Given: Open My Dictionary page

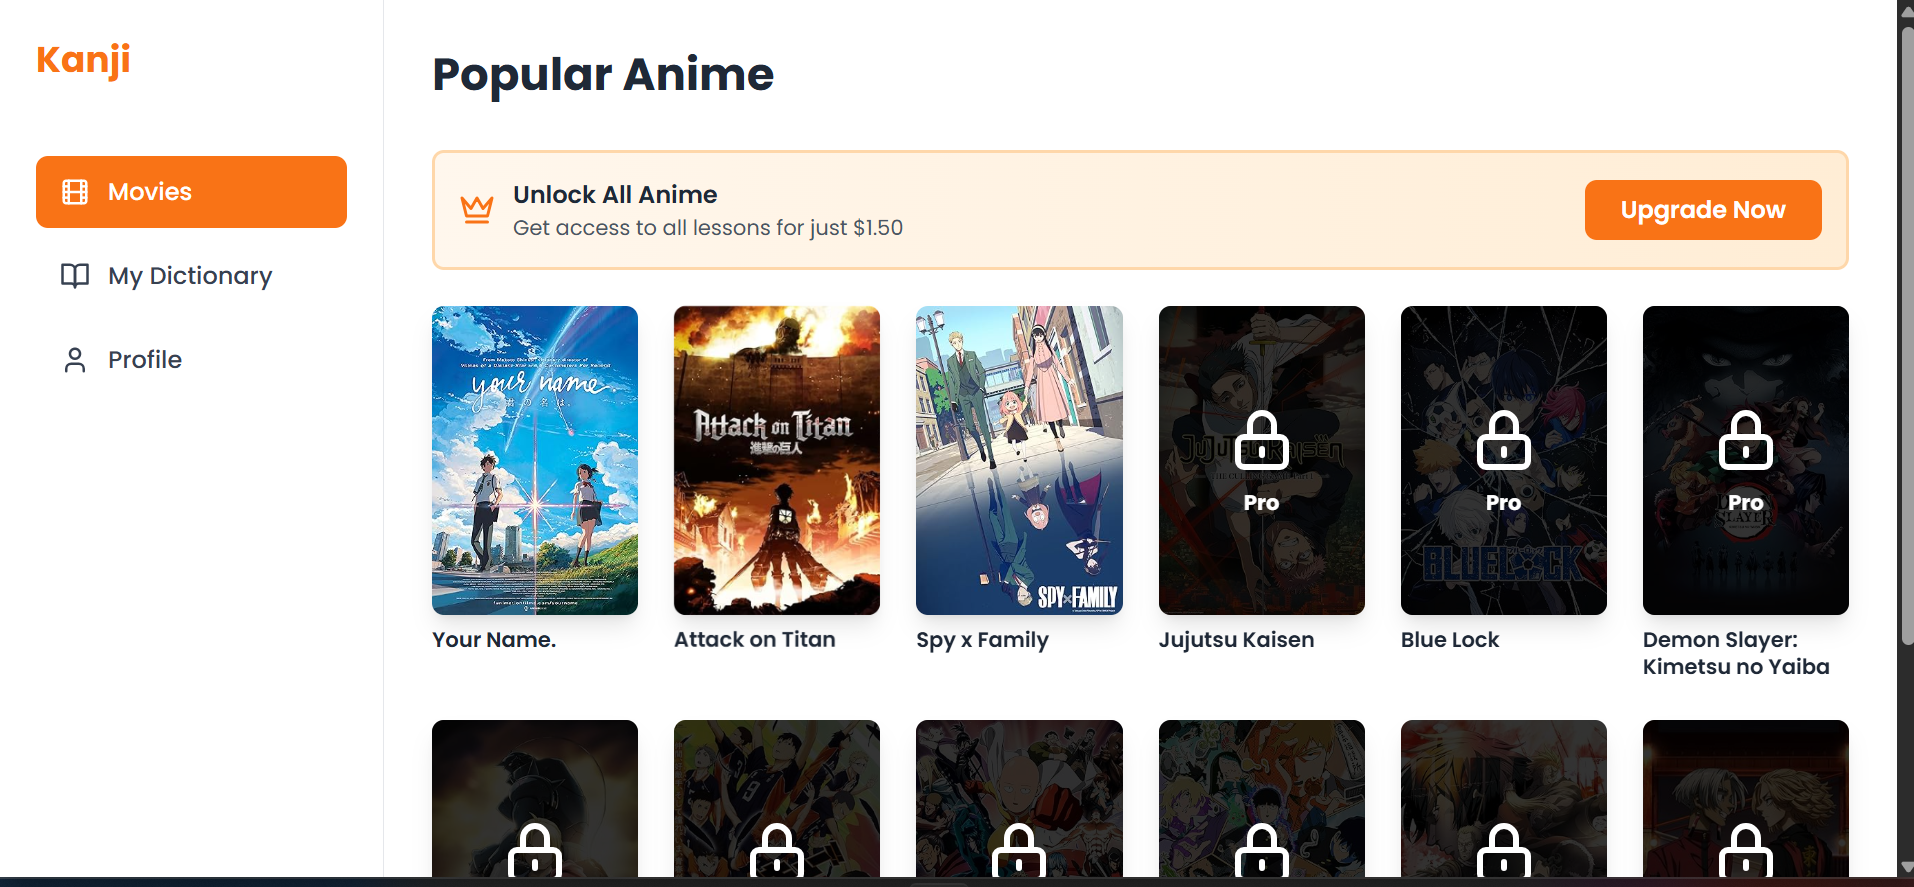Looking at the screenshot, I should point(191,276).
